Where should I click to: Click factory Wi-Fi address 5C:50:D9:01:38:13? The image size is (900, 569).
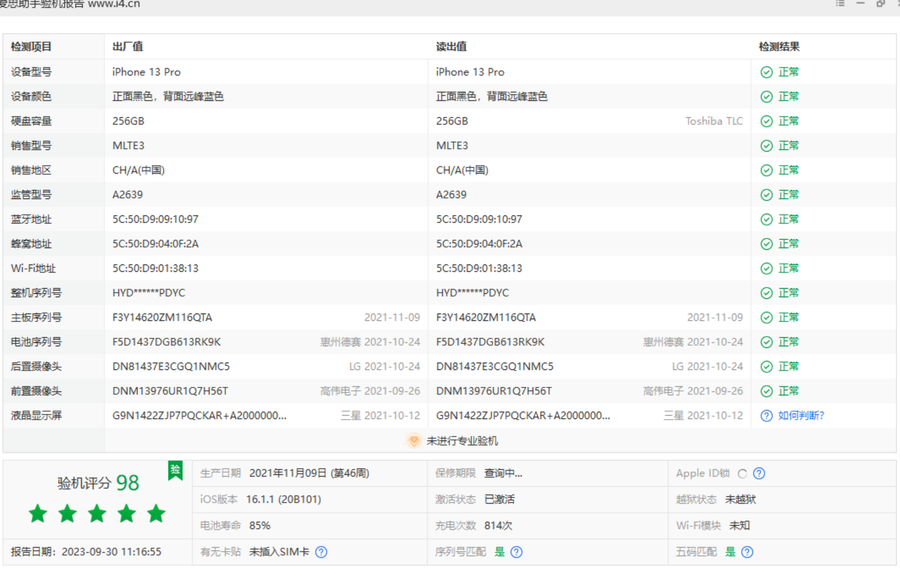pos(156,269)
